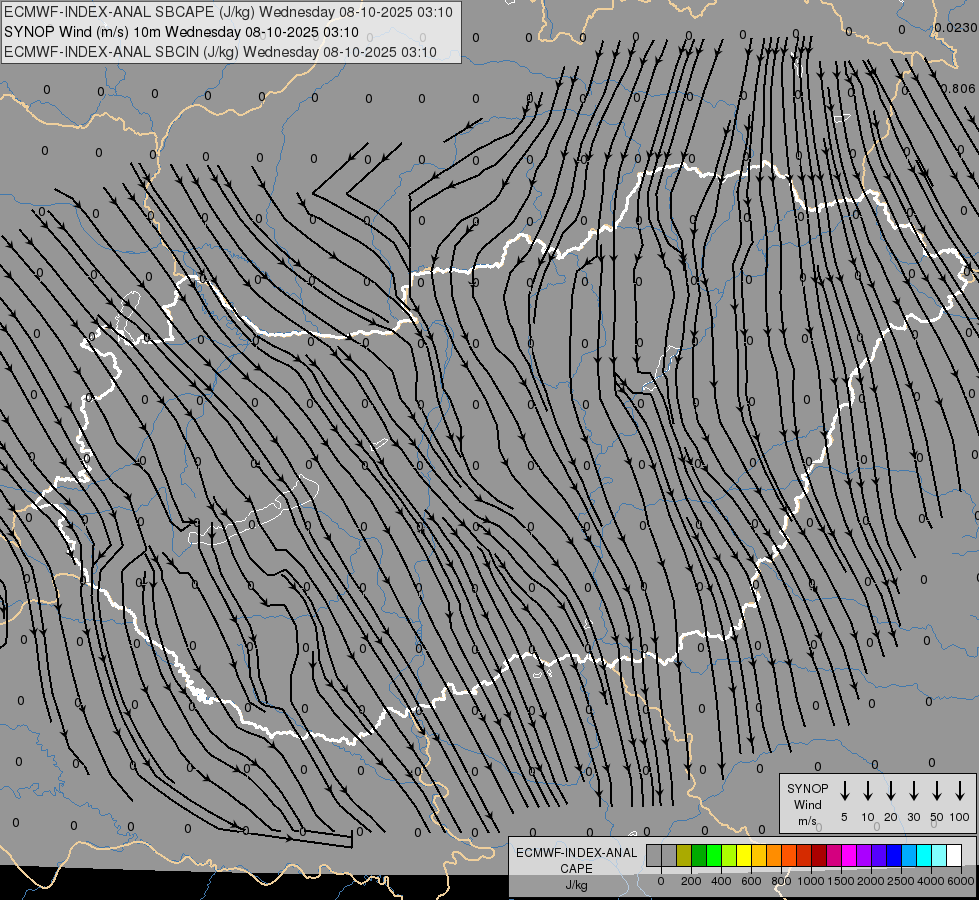Click the SYNOP Wind m/s legend label
This screenshot has height=900, width=979.
coord(807,804)
